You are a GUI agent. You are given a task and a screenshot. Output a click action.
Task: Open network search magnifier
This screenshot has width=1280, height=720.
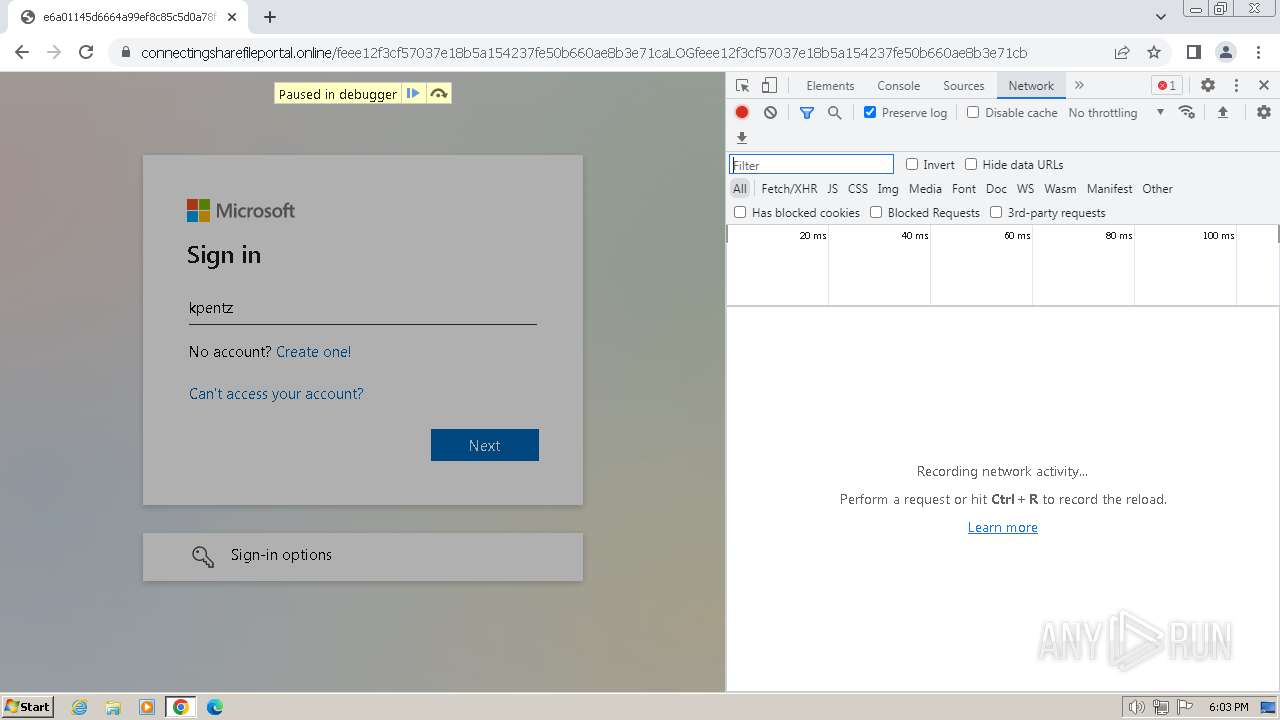[x=835, y=113]
